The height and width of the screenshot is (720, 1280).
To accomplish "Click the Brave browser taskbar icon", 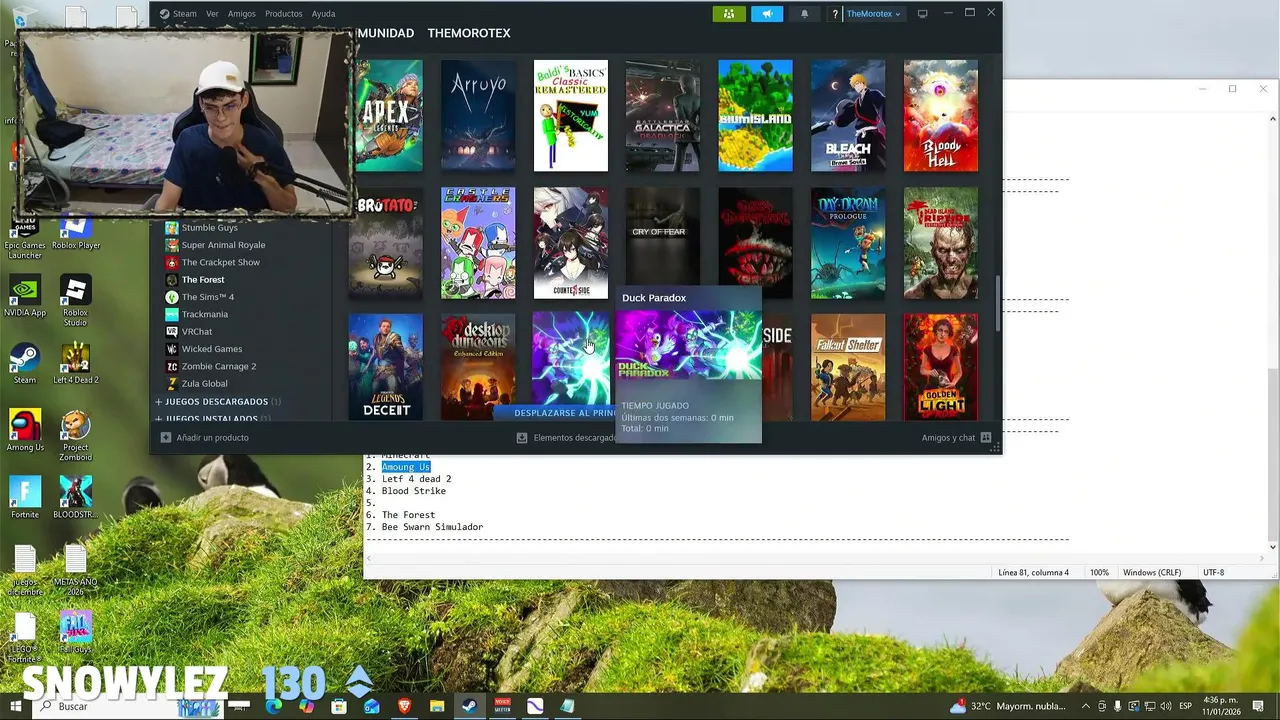I will tap(404, 706).
